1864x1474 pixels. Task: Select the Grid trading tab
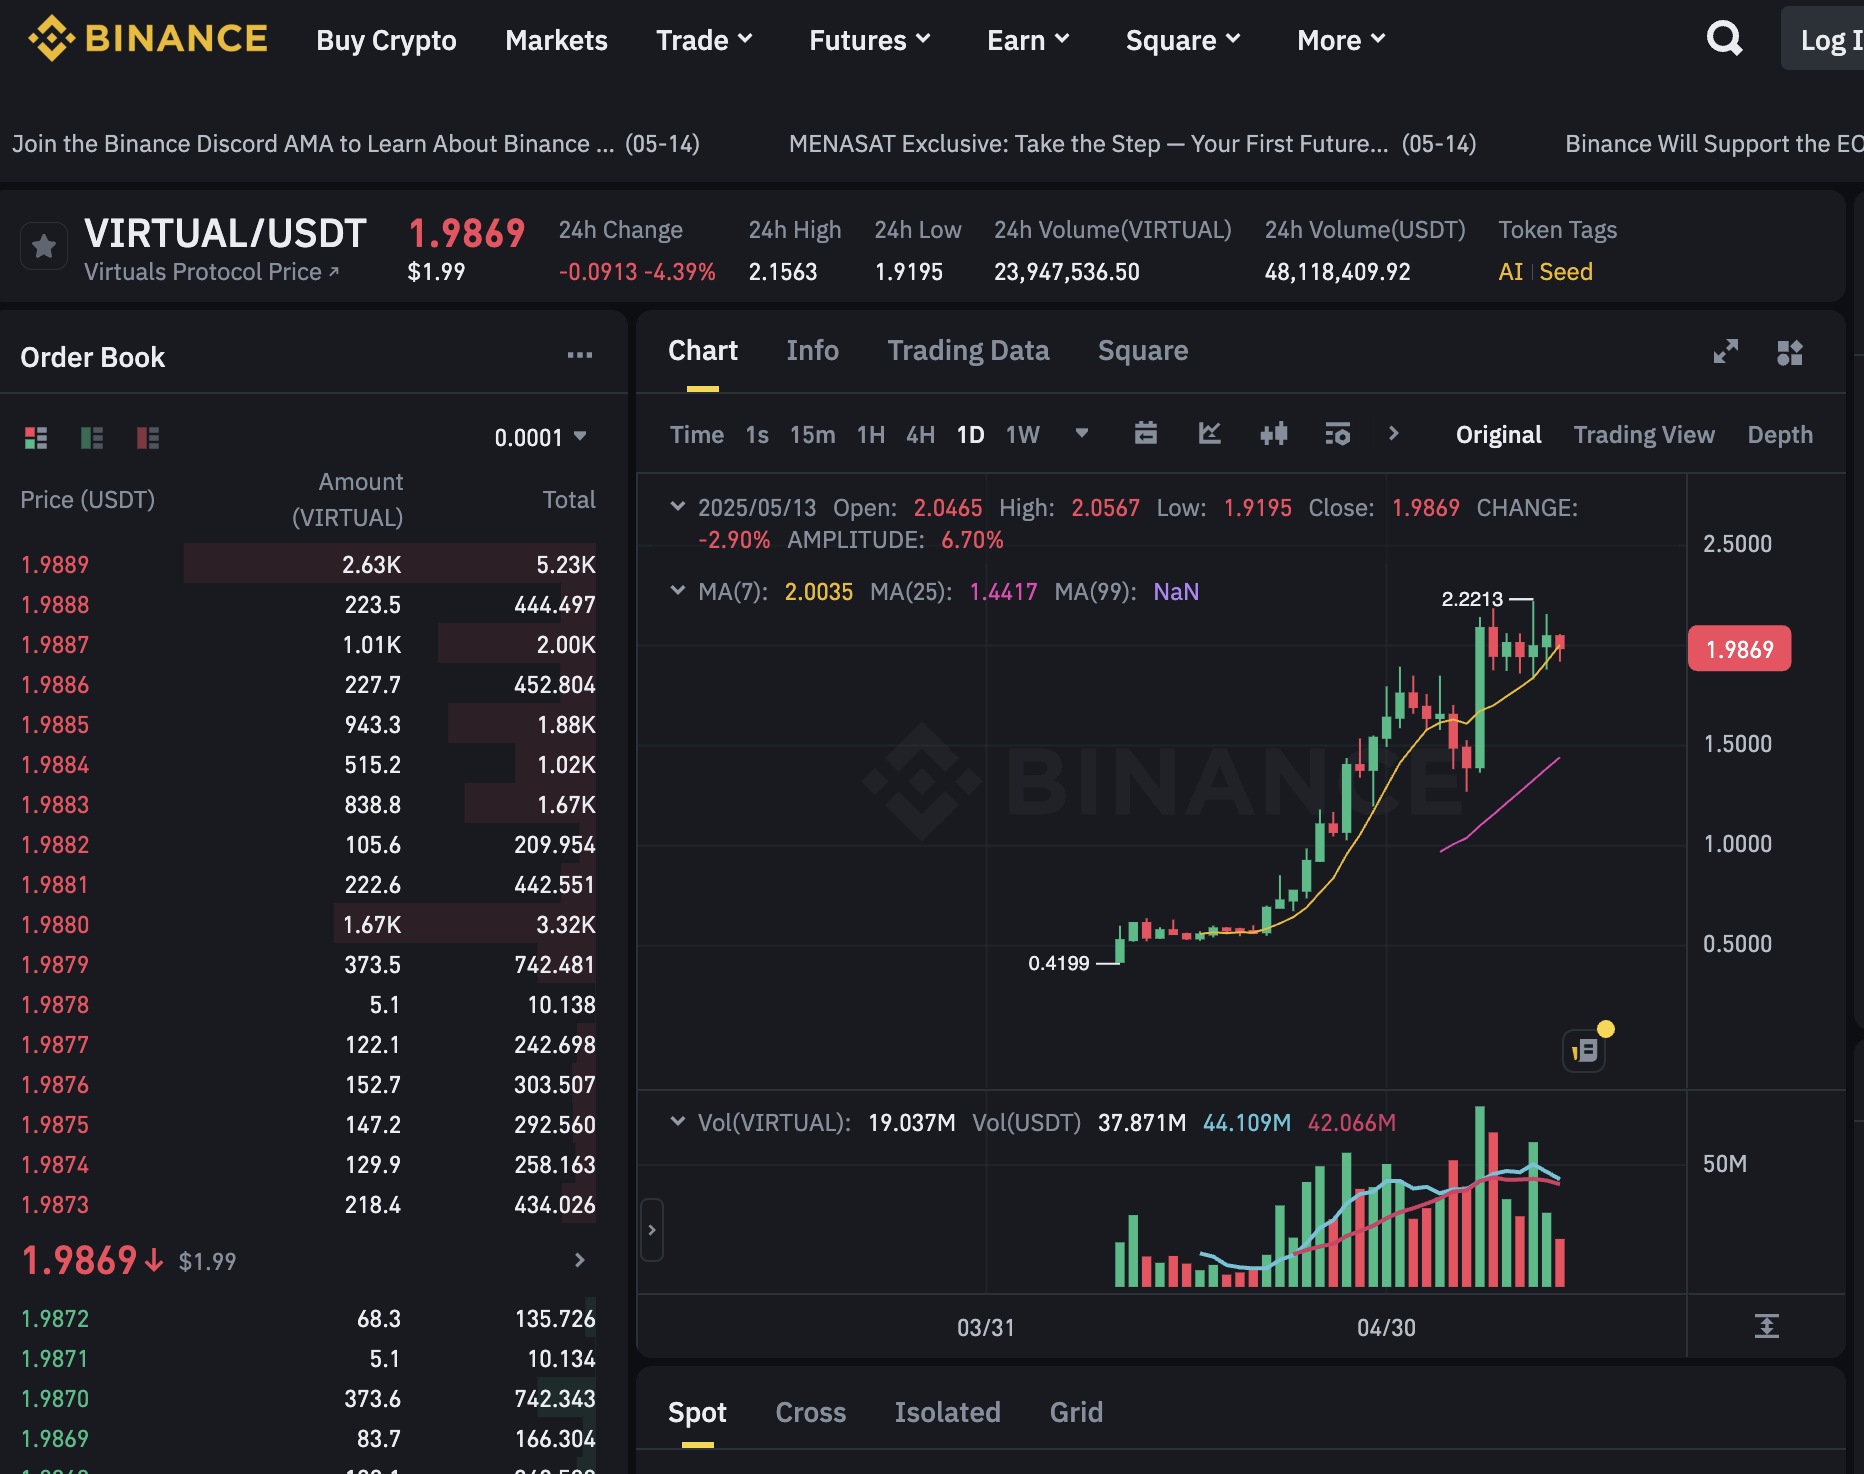pyautogui.click(x=1076, y=1412)
